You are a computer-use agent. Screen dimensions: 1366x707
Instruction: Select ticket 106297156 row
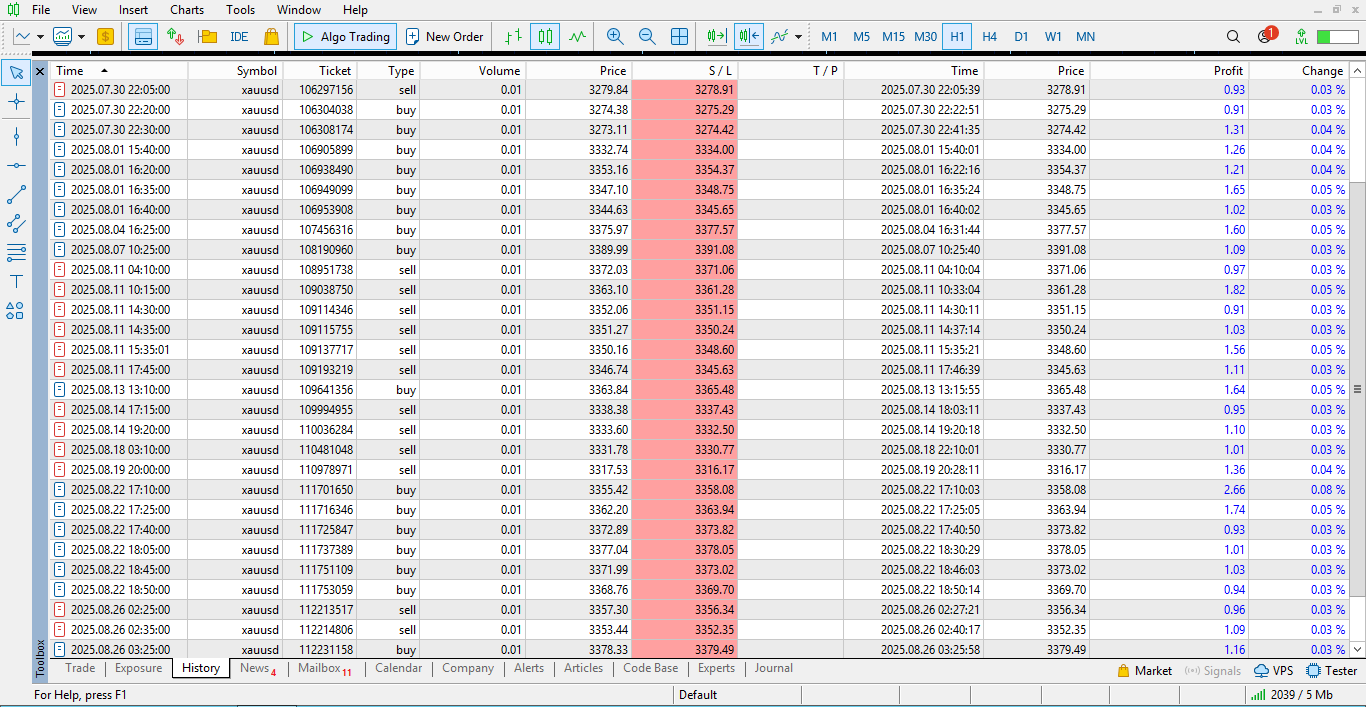[x=699, y=90]
